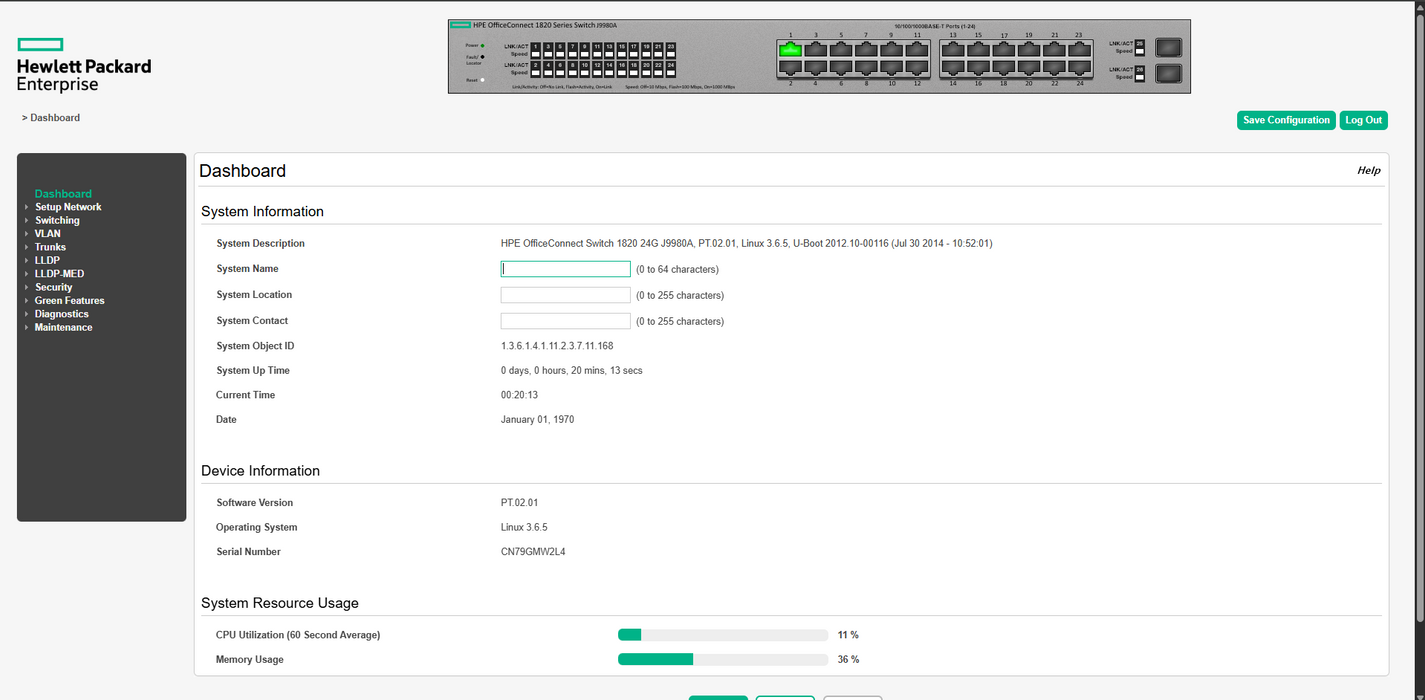Viewport: 1425px width, 700px height.
Task: Expand the Maintenance section
Action: coord(63,327)
